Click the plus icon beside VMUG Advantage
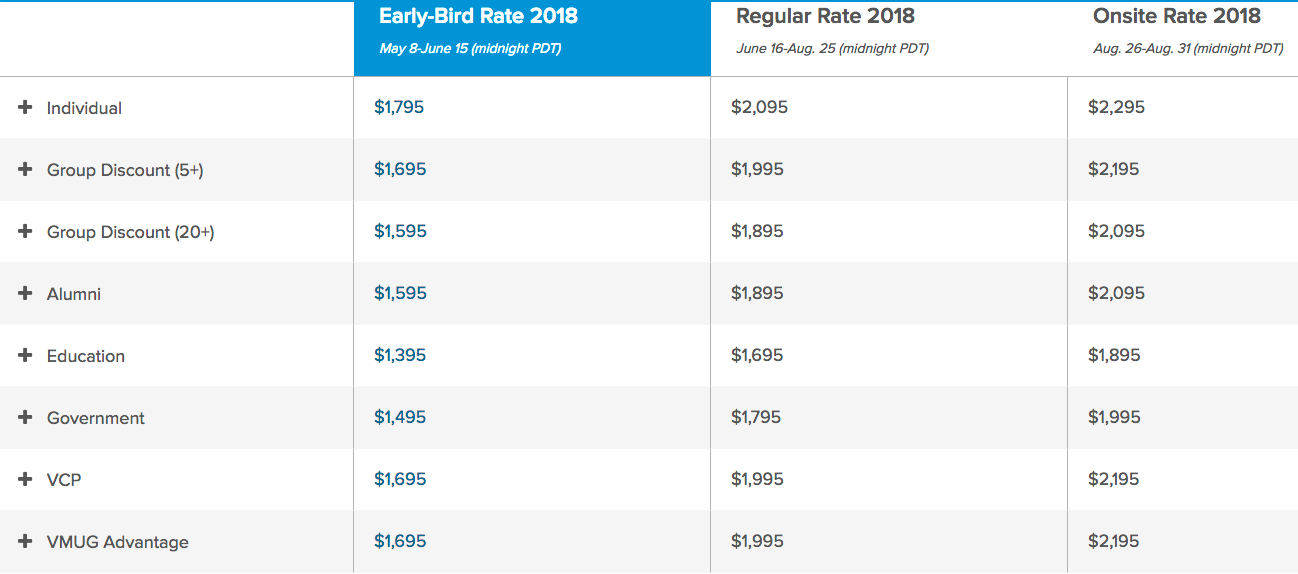Image resolution: width=1298 pixels, height=574 pixels. [25, 542]
